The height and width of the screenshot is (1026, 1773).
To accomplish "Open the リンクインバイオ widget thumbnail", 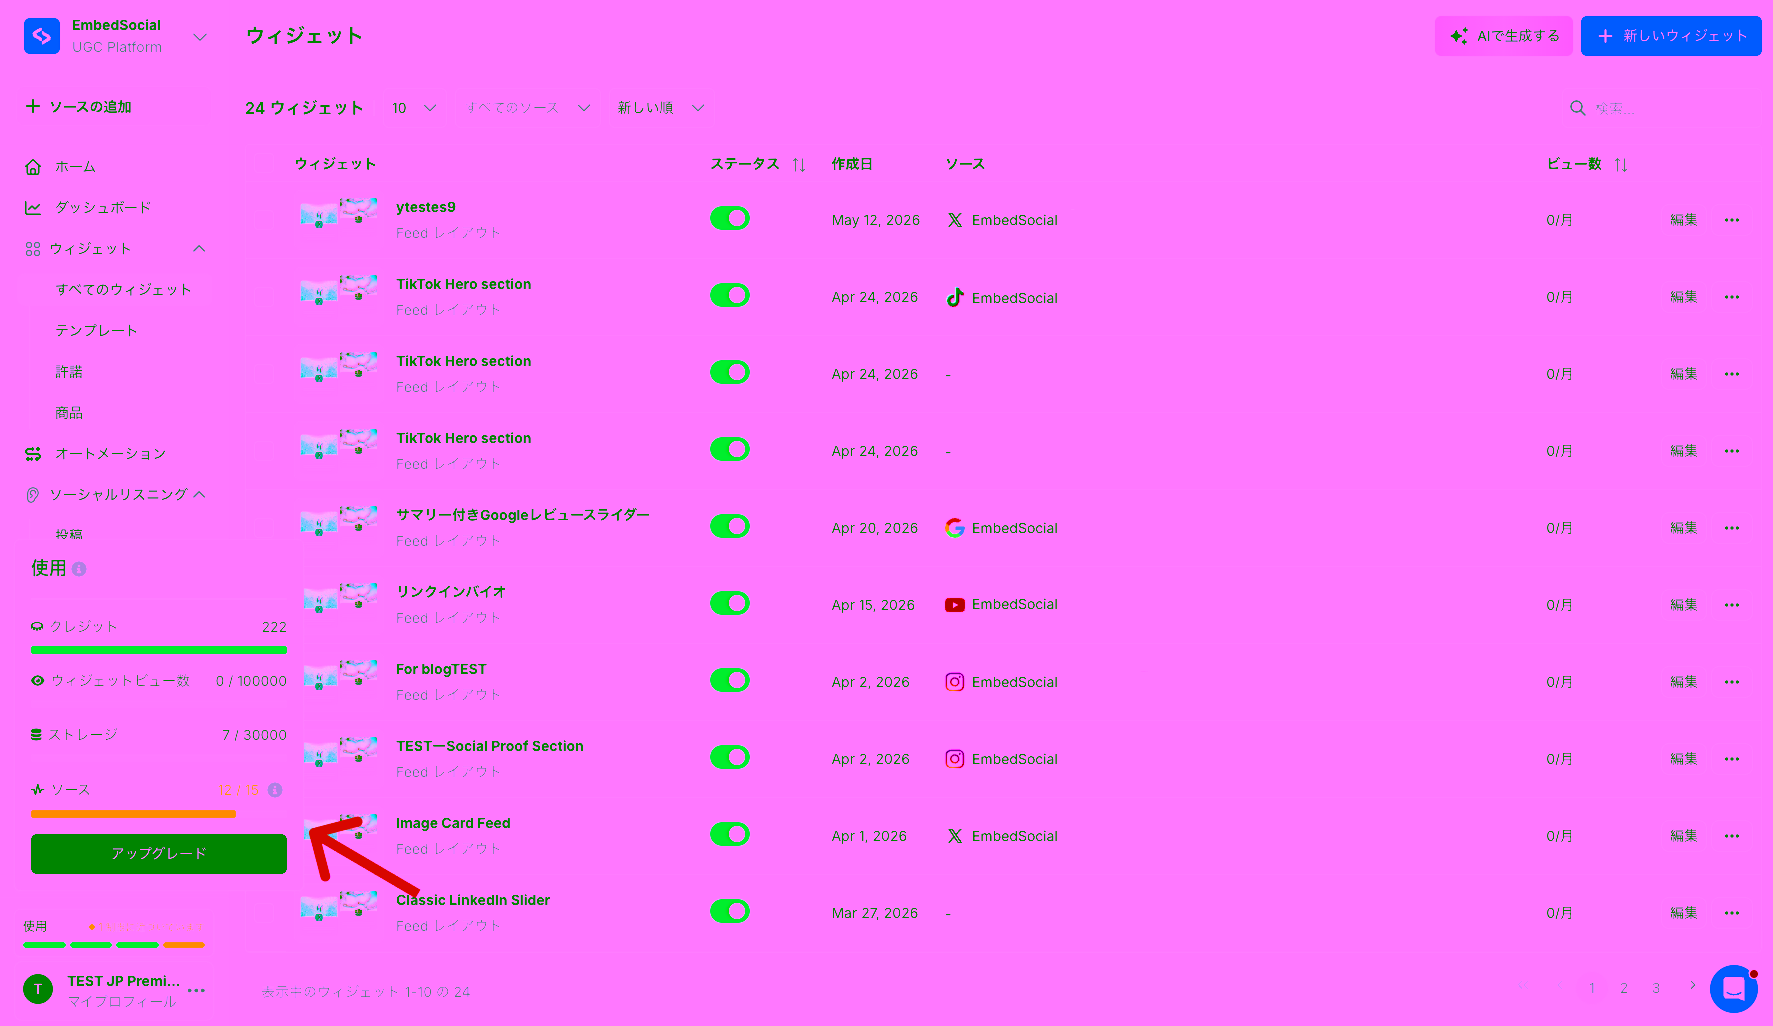I will point(339,598).
